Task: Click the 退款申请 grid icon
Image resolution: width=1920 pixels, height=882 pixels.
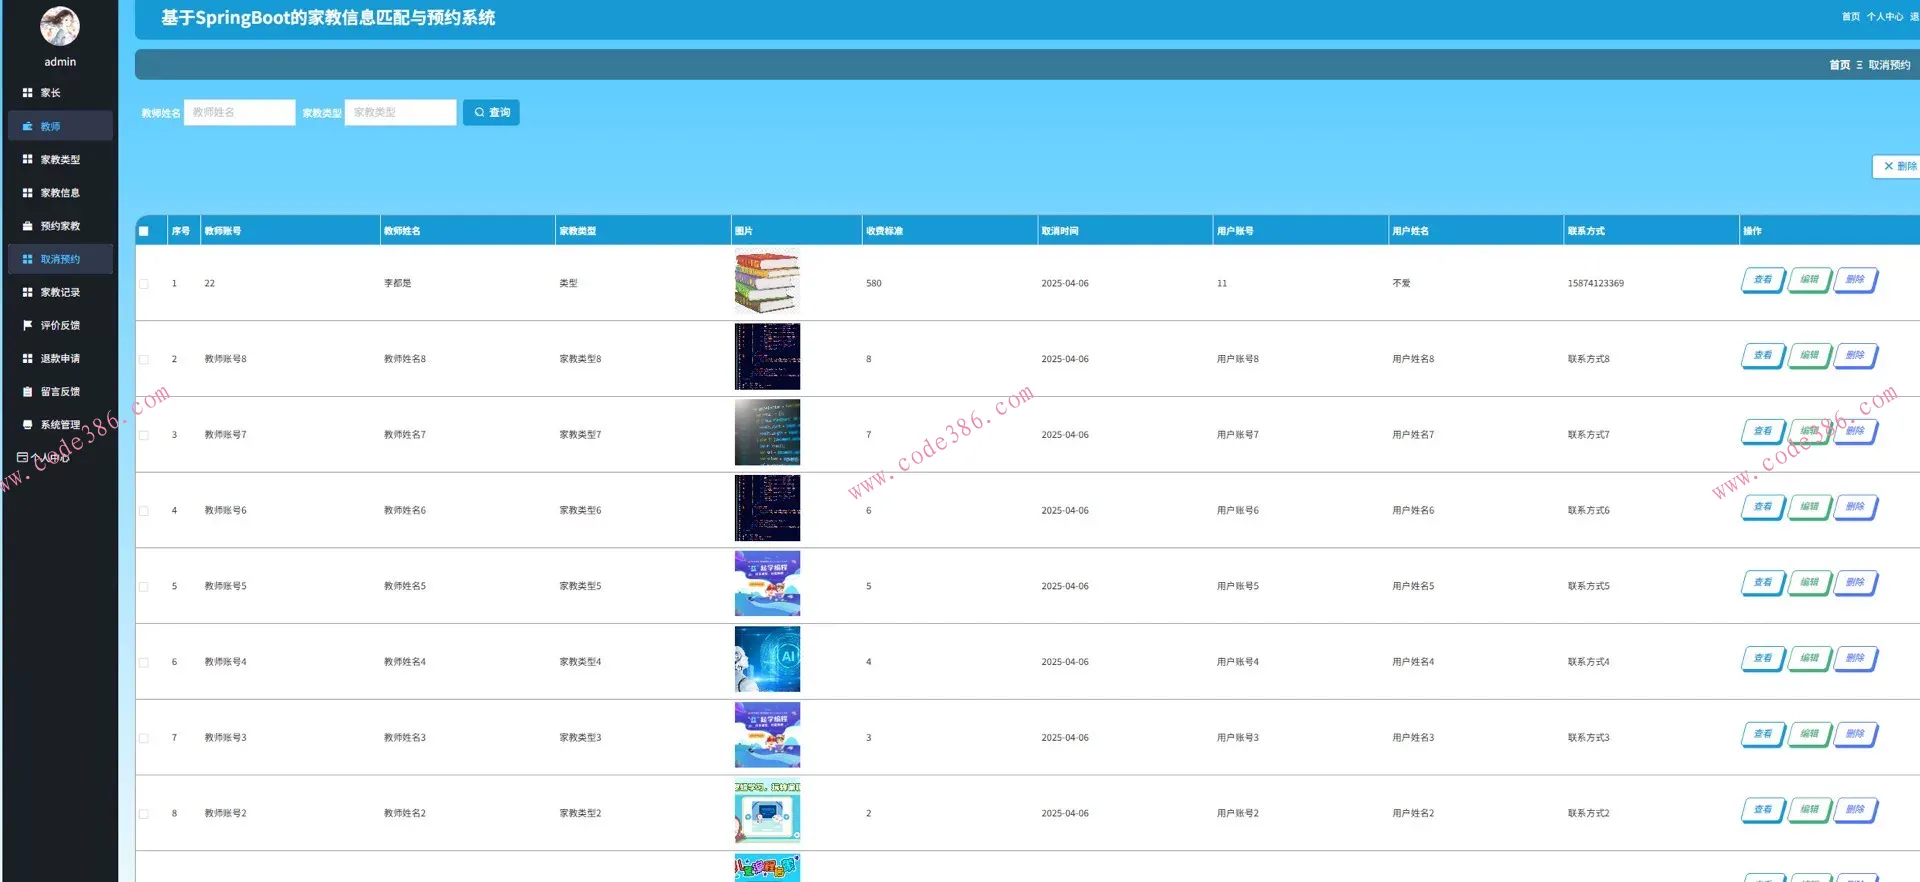Action: [x=28, y=358]
